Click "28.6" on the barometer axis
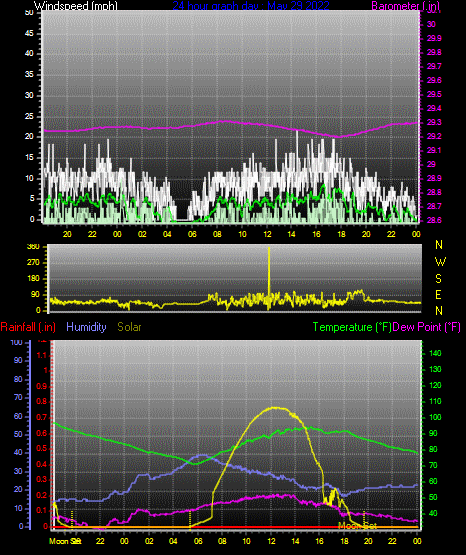466x555 pixels. (x=434, y=220)
